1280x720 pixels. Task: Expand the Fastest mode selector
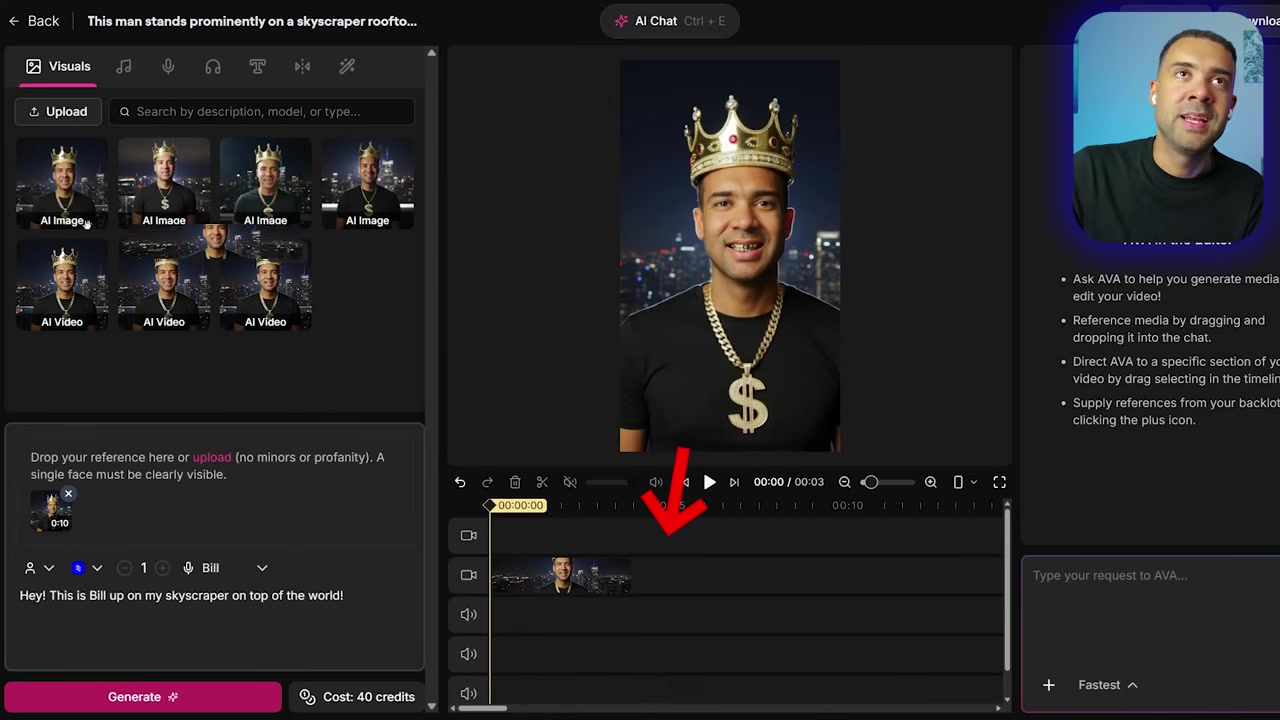pos(1108,685)
